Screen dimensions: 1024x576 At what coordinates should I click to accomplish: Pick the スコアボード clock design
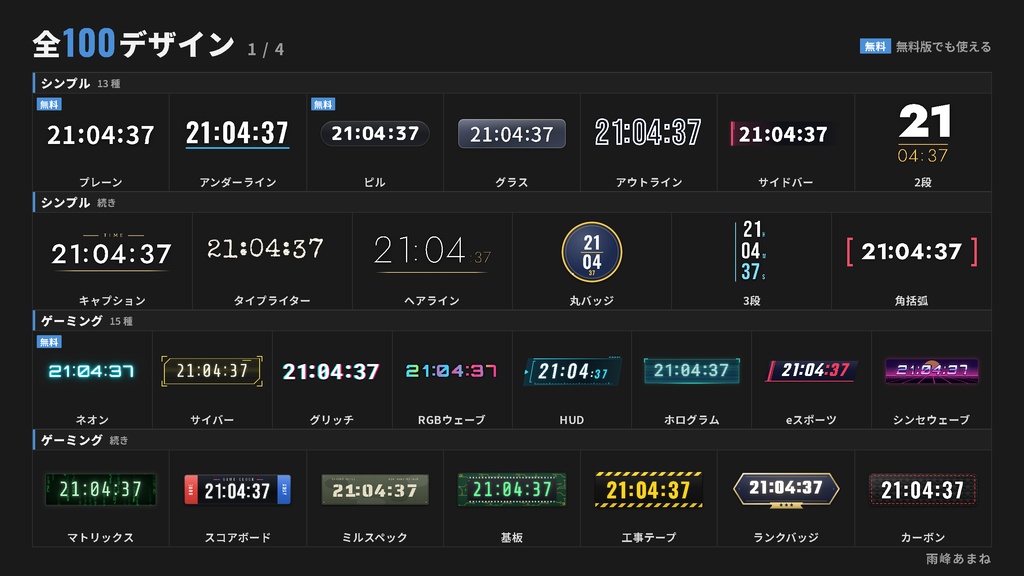[x=238, y=499]
